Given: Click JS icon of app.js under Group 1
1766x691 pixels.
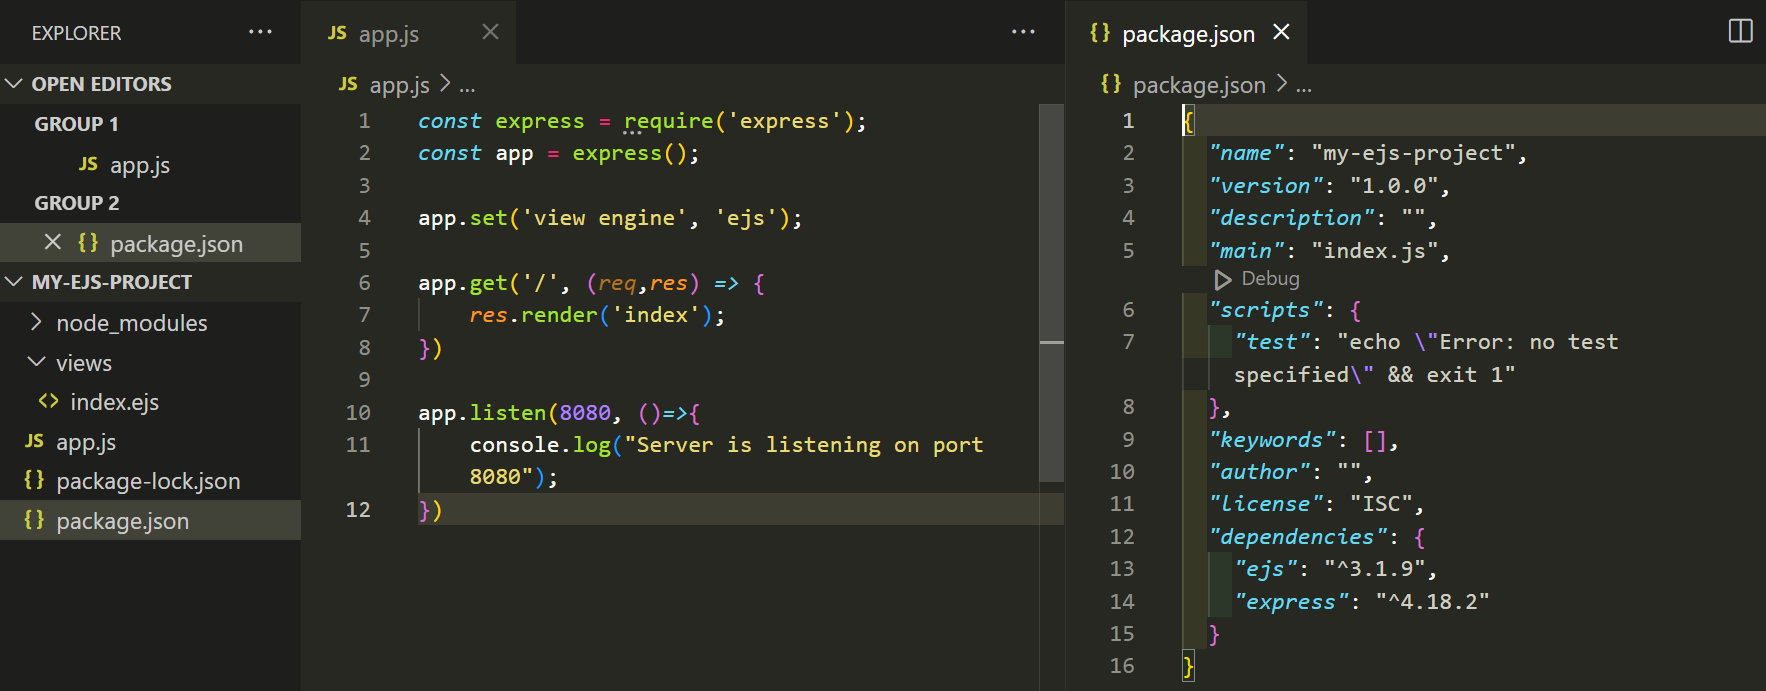Looking at the screenshot, I should [89, 164].
